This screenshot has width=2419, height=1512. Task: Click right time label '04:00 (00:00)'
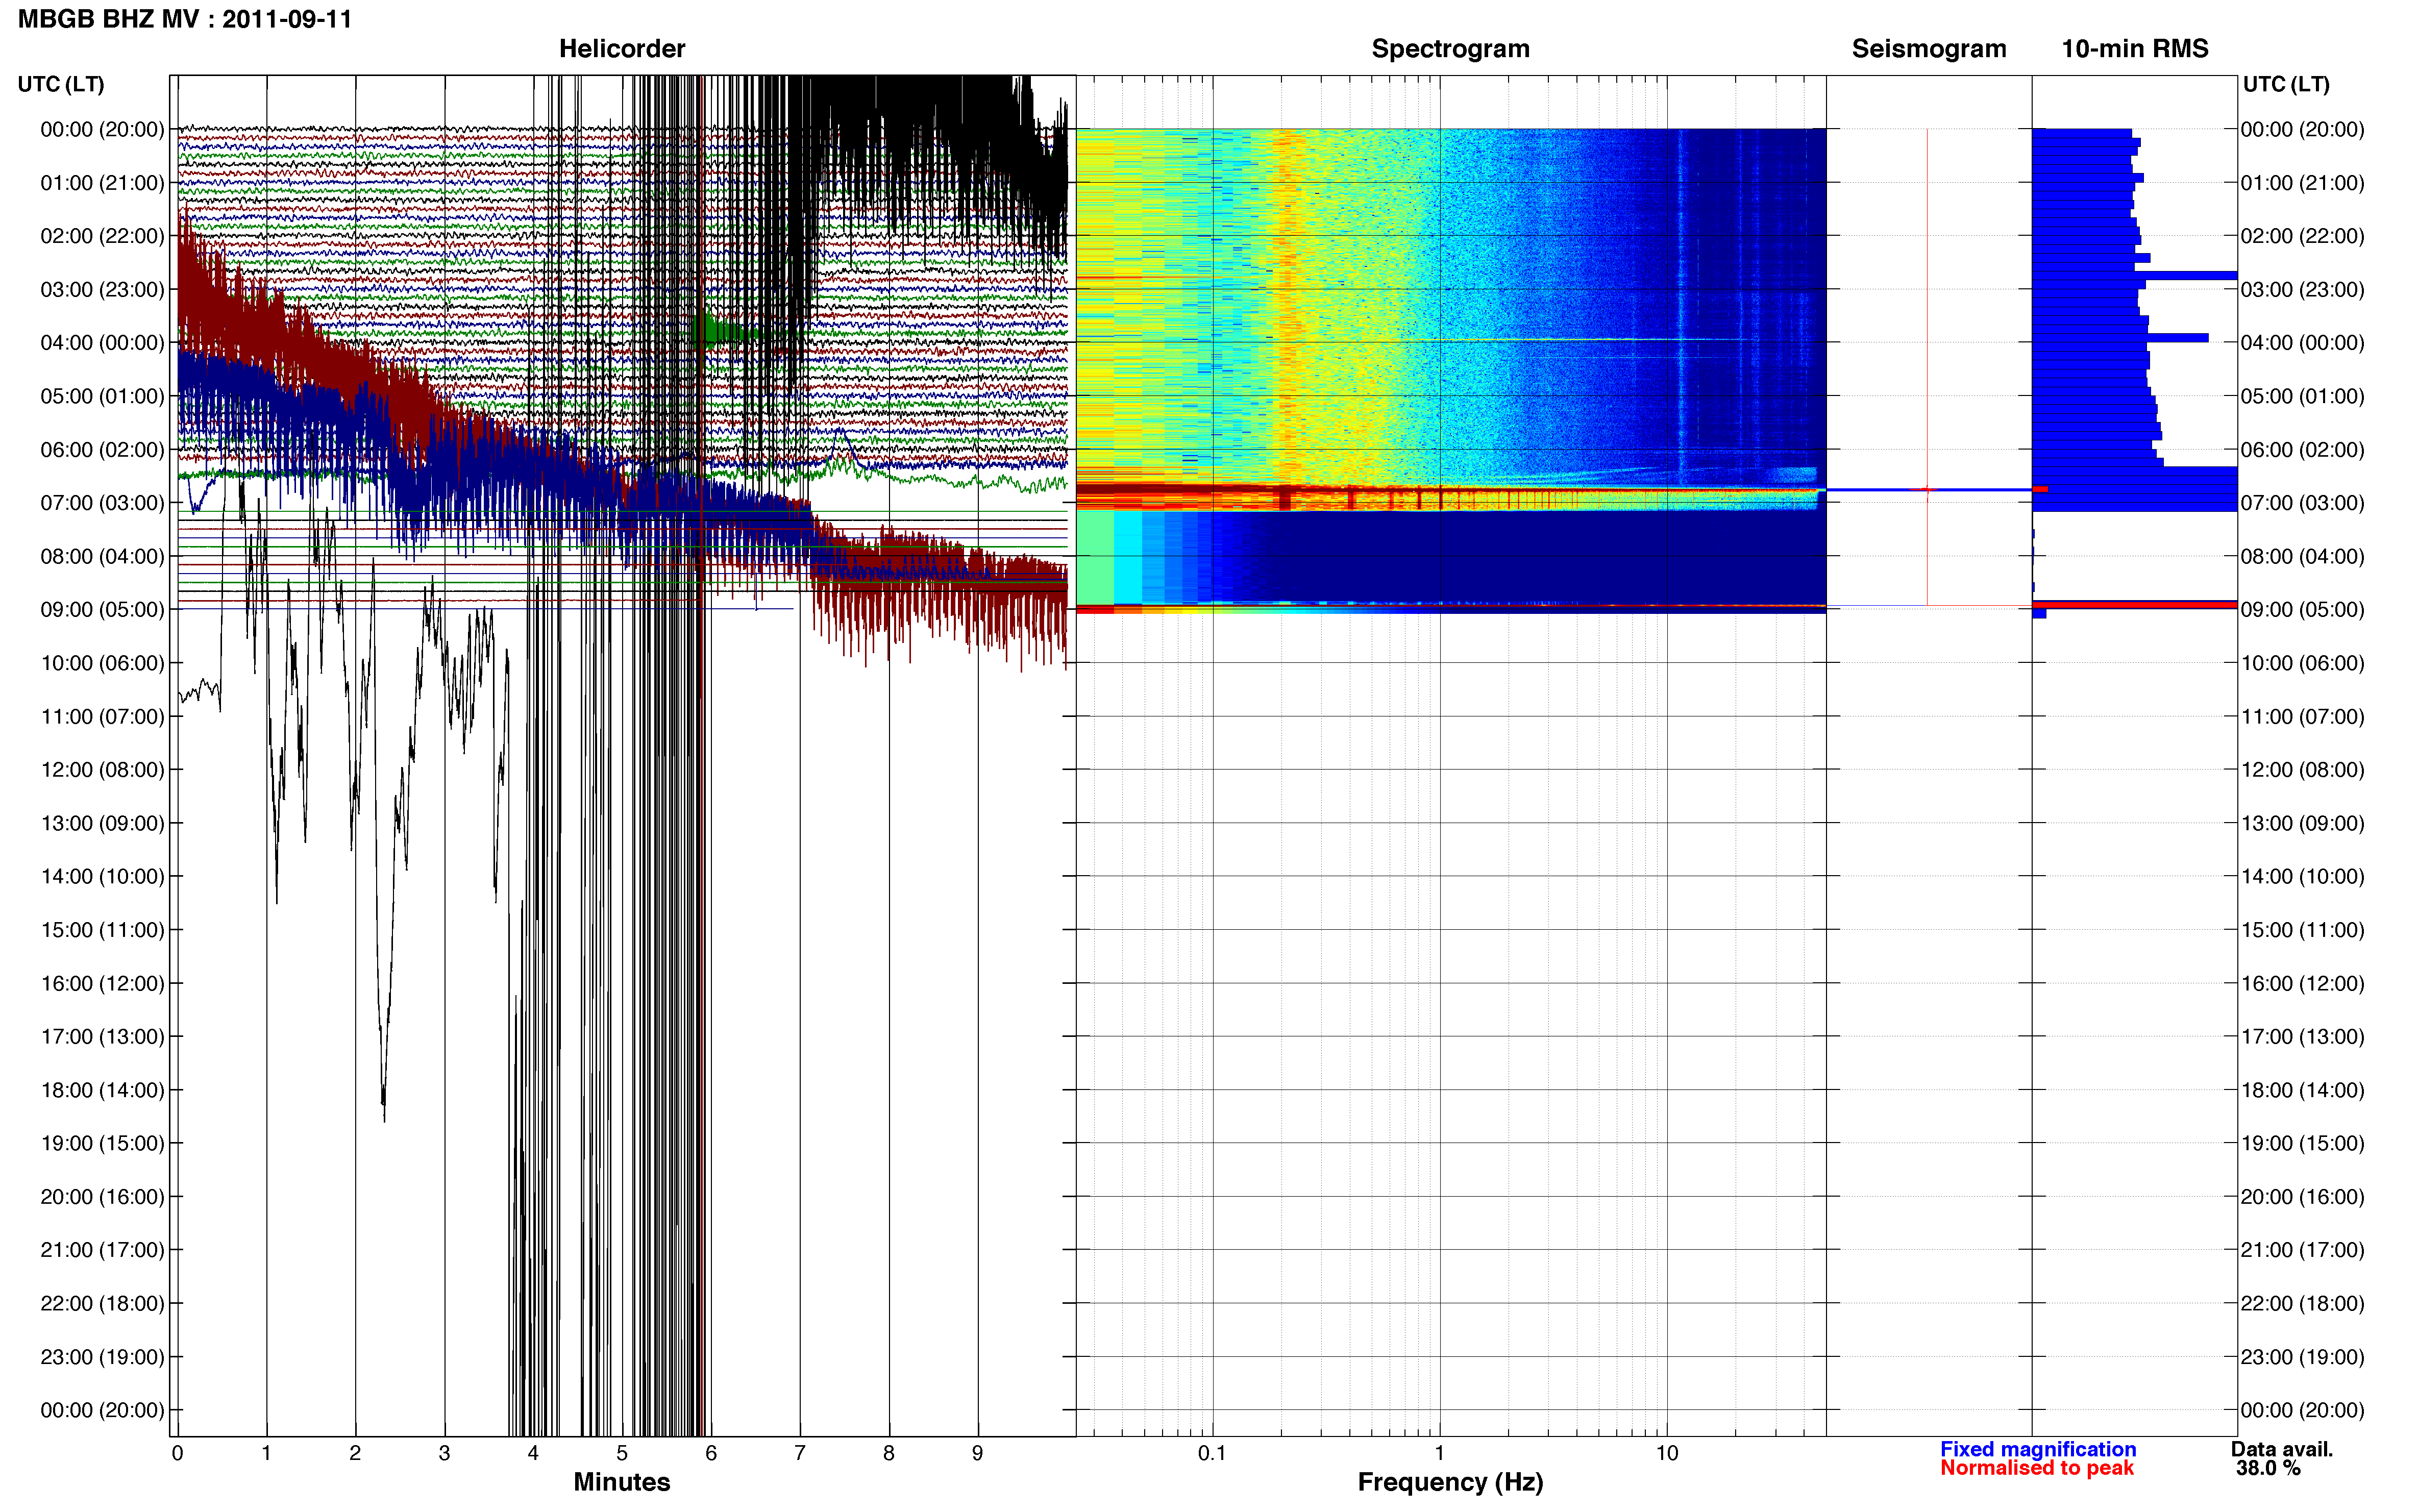pos(2302,342)
